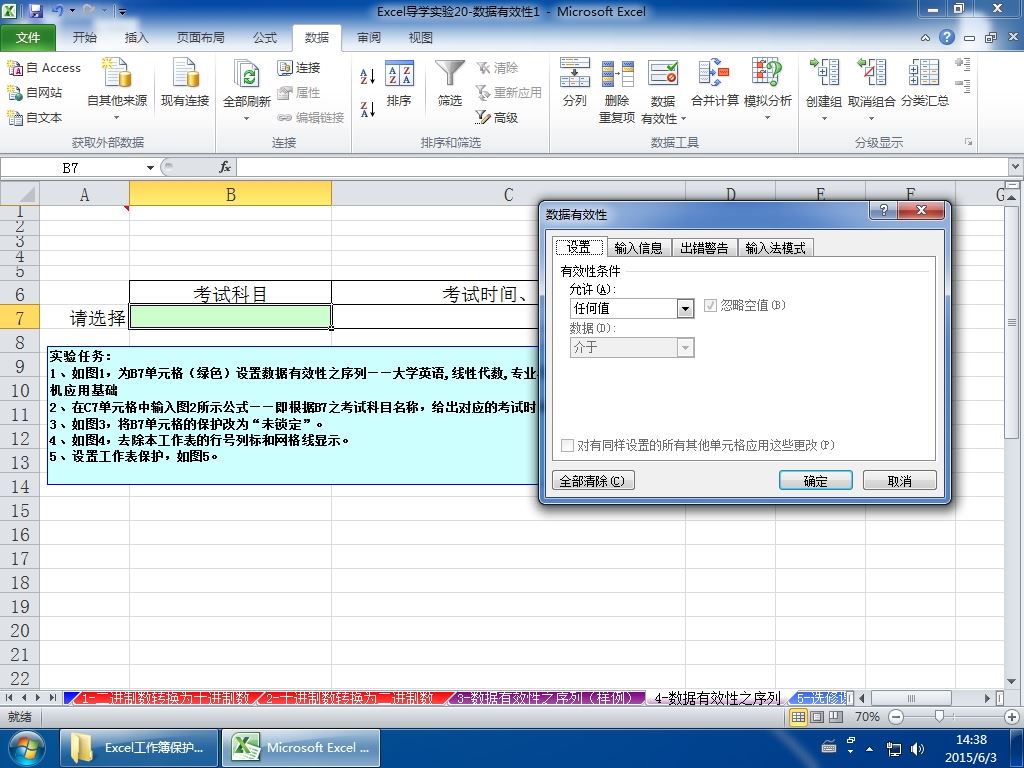Open the 分级显示 group dialog launcher
The width and height of the screenshot is (1024, 768).
(x=968, y=142)
